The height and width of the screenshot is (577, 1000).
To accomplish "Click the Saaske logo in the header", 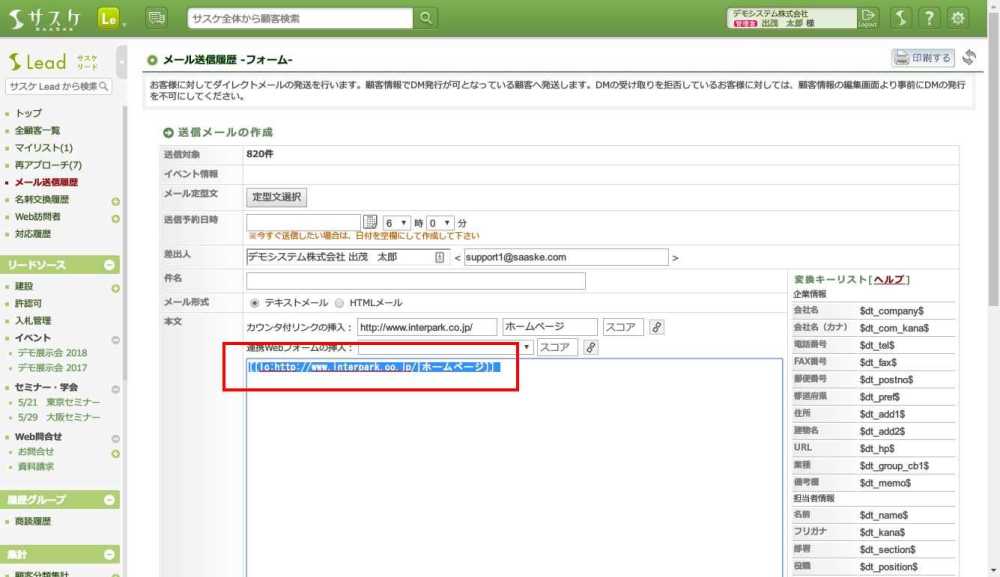I will click(x=45, y=18).
